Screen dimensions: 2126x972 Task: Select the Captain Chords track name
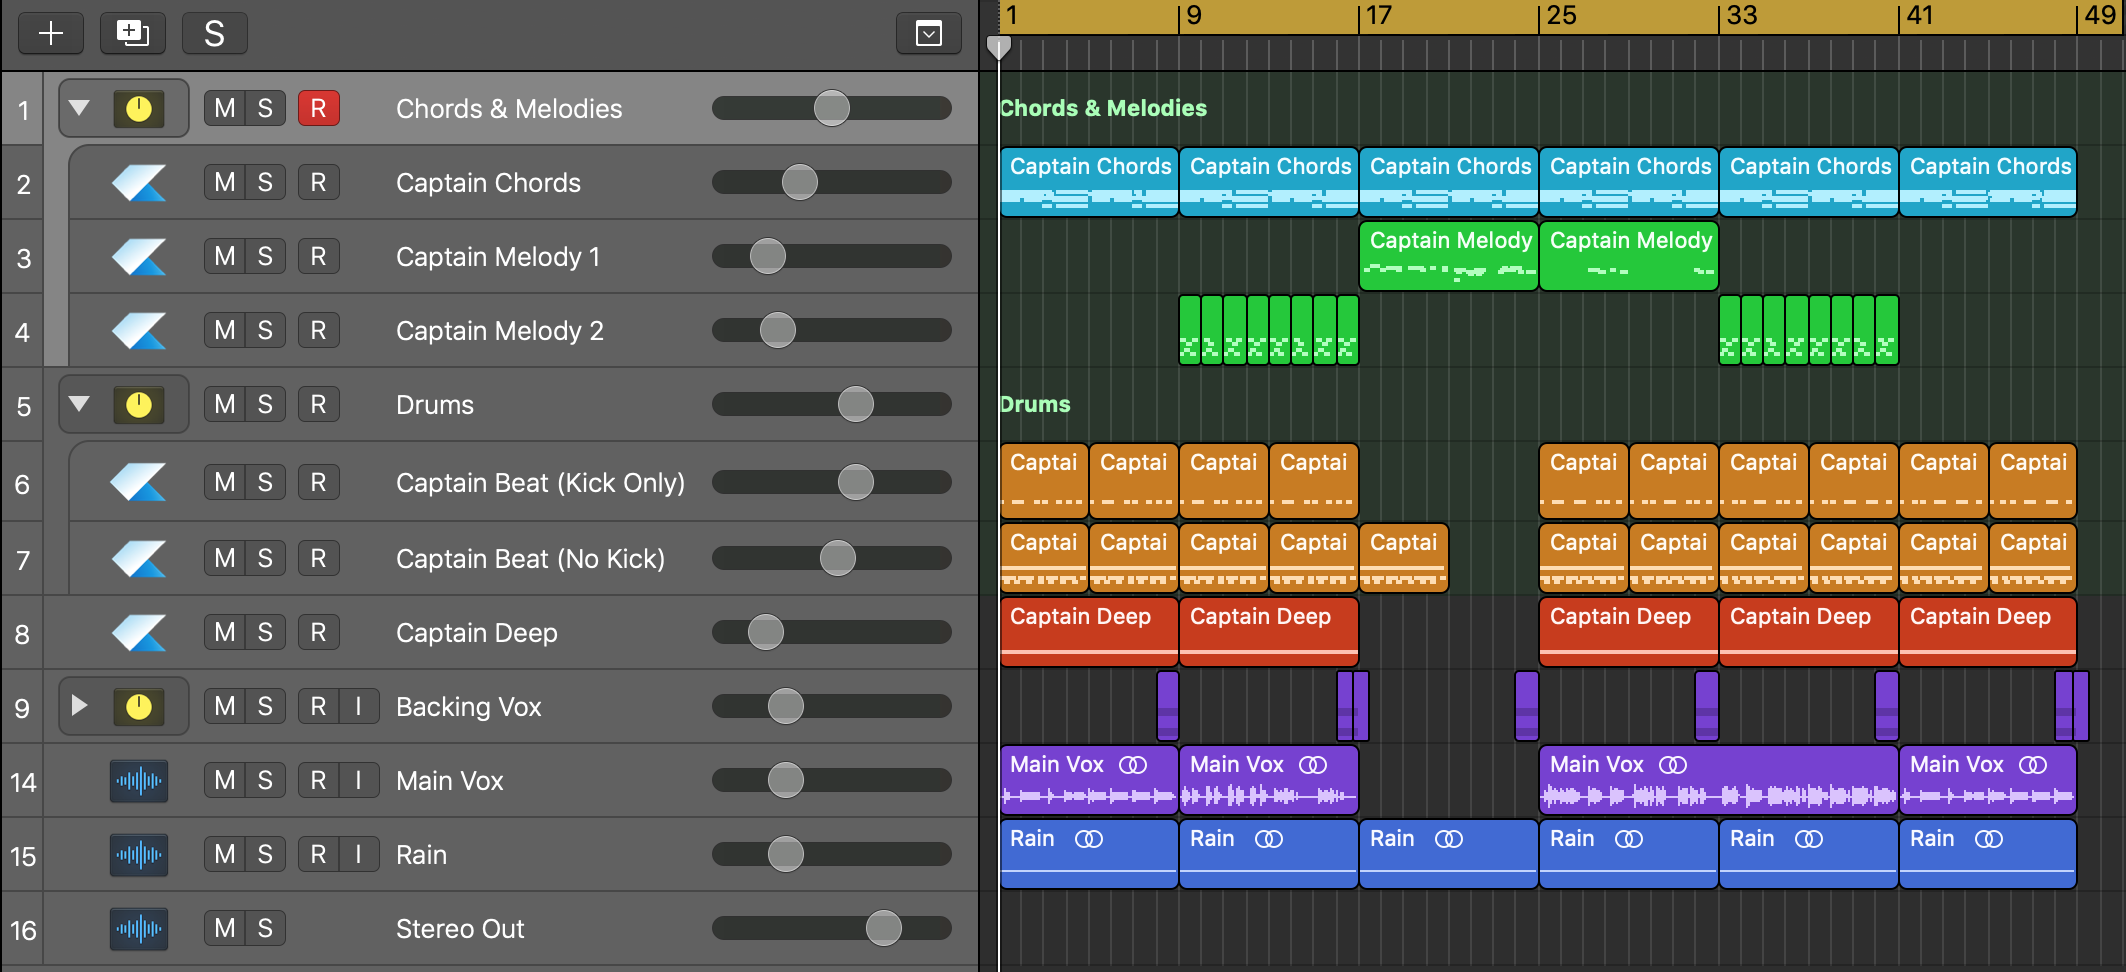[x=488, y=183]
